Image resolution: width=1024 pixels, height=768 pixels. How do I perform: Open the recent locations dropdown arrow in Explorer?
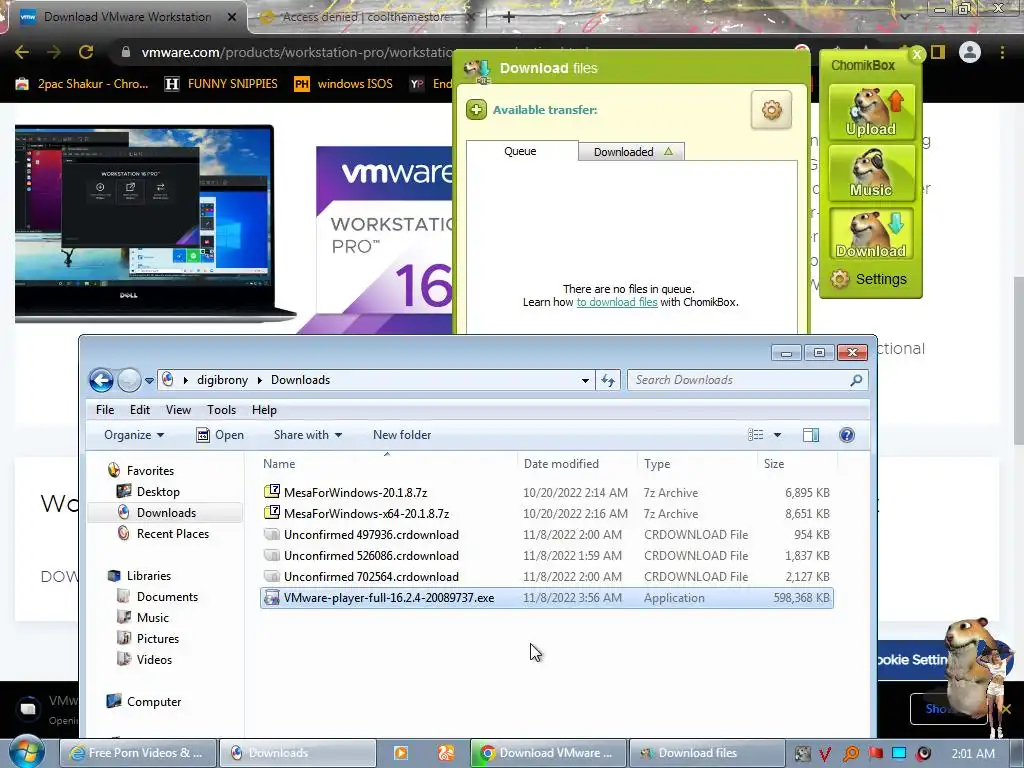click(x=150, y=380)
